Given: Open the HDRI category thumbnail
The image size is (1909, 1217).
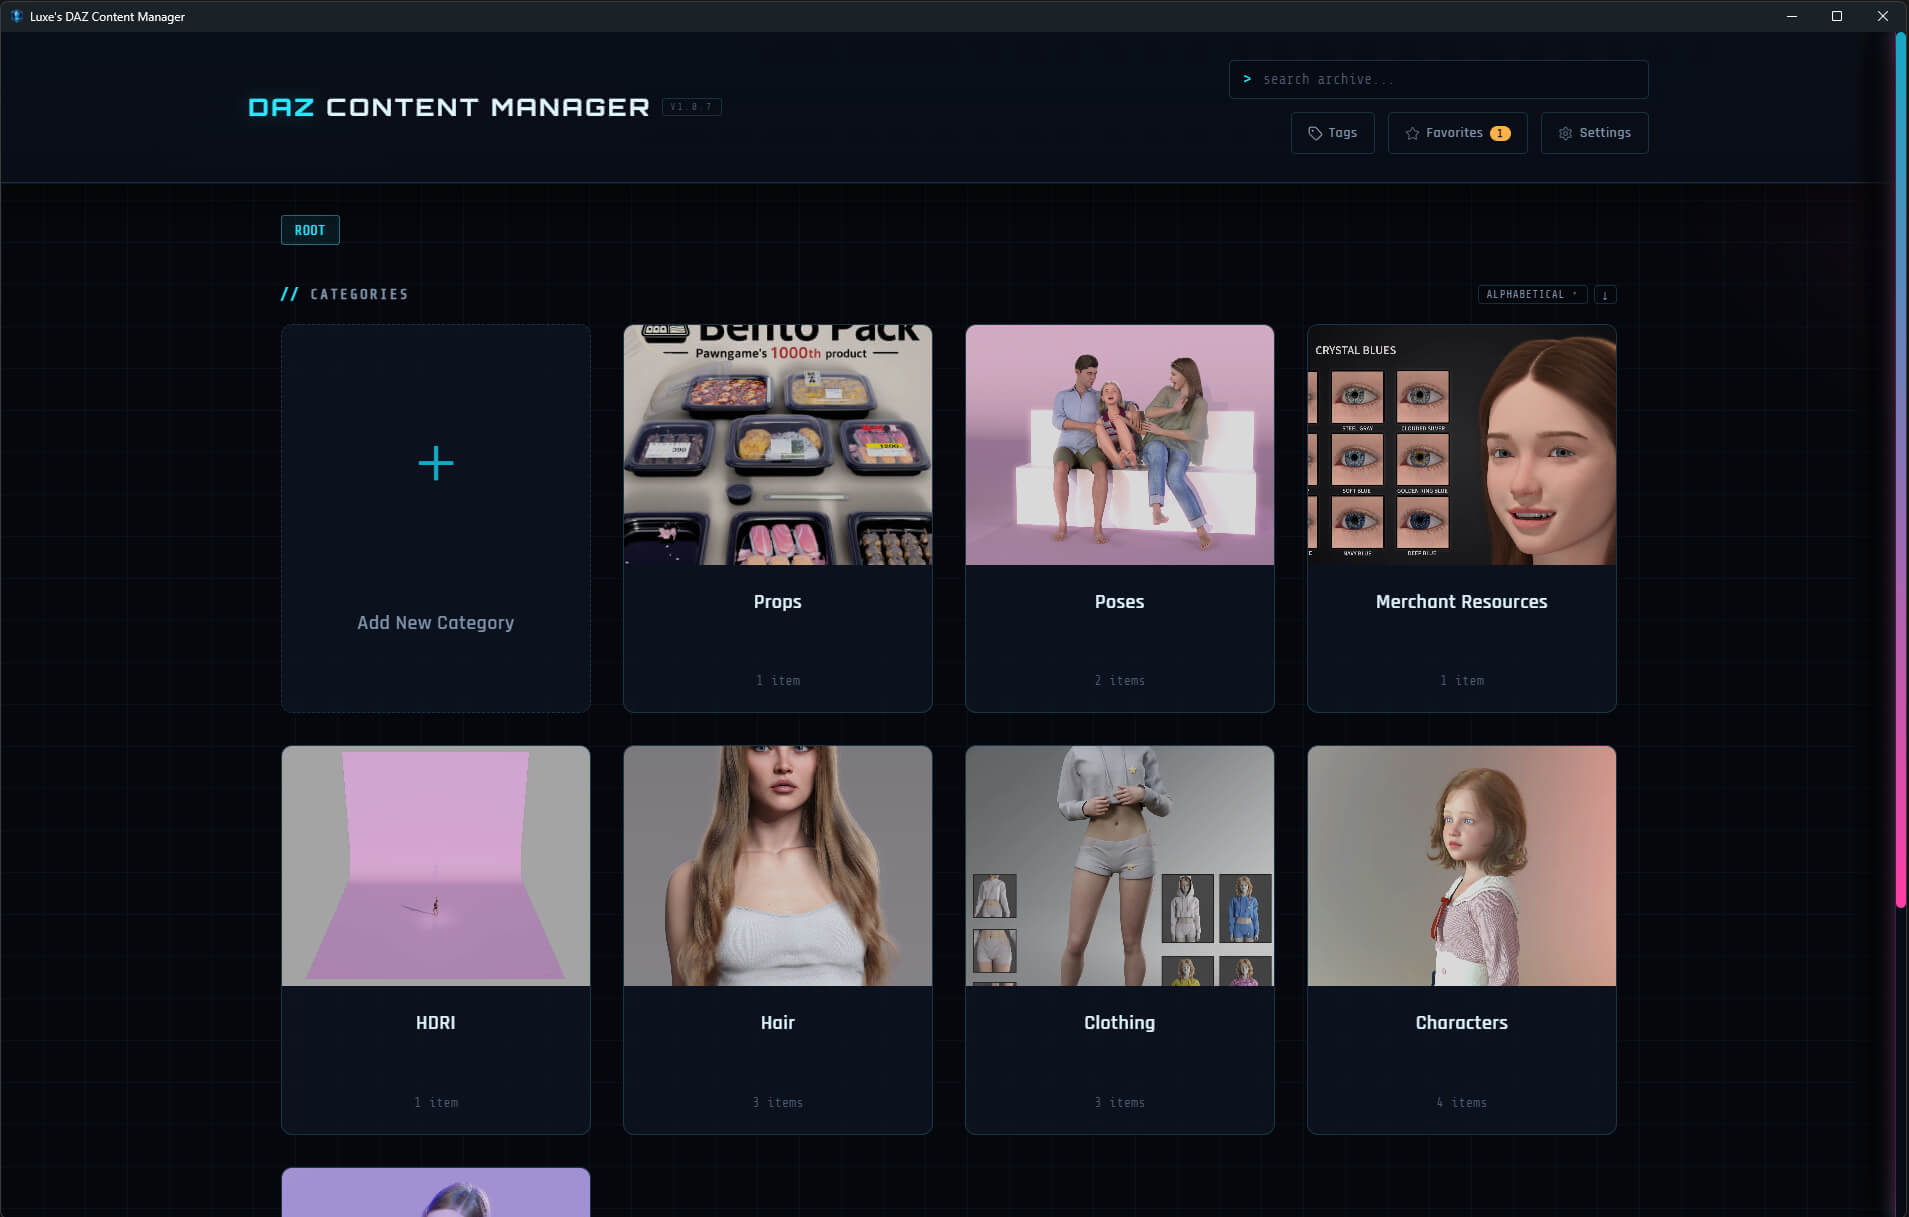Looking at the screenshot, I should click(x=435, y=866).
